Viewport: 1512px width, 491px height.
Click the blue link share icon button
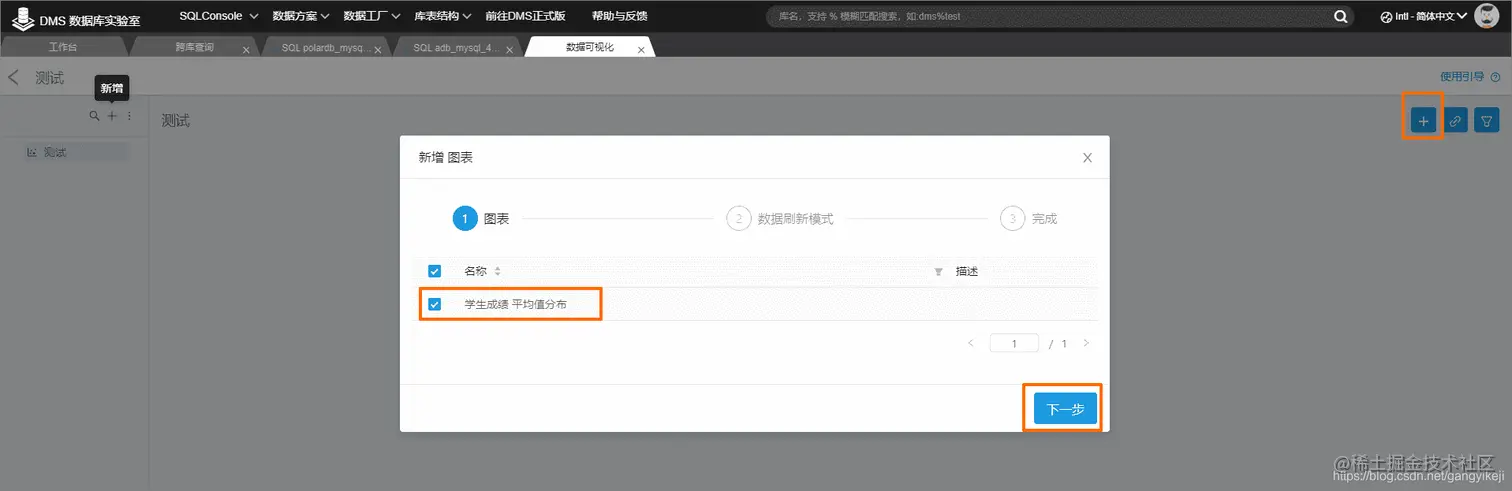pos(1456,121)
